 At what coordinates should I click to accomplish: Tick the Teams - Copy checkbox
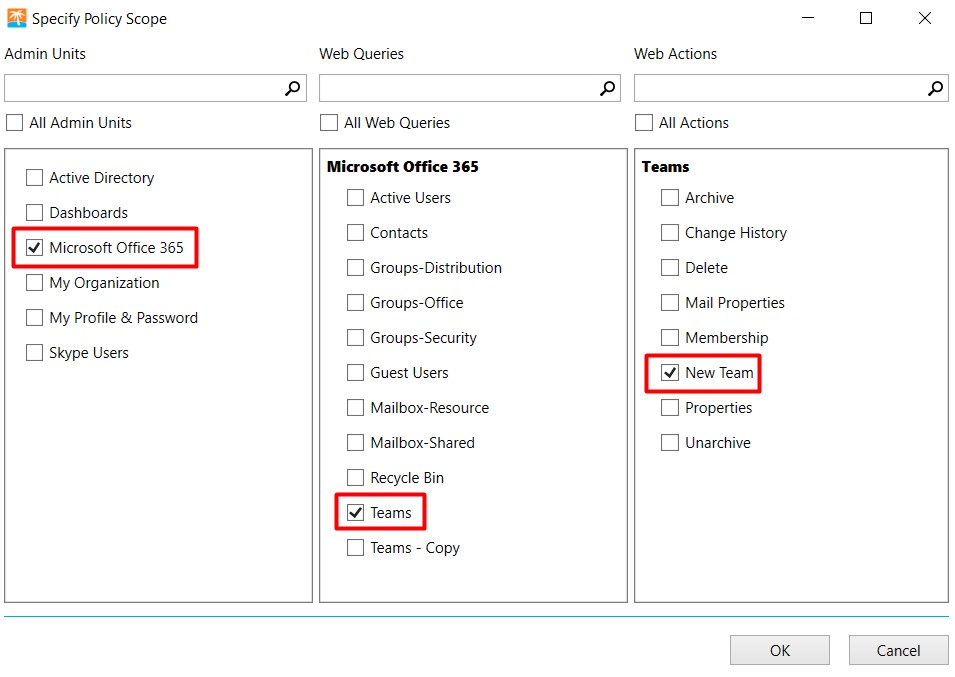[x=356, y=548]
